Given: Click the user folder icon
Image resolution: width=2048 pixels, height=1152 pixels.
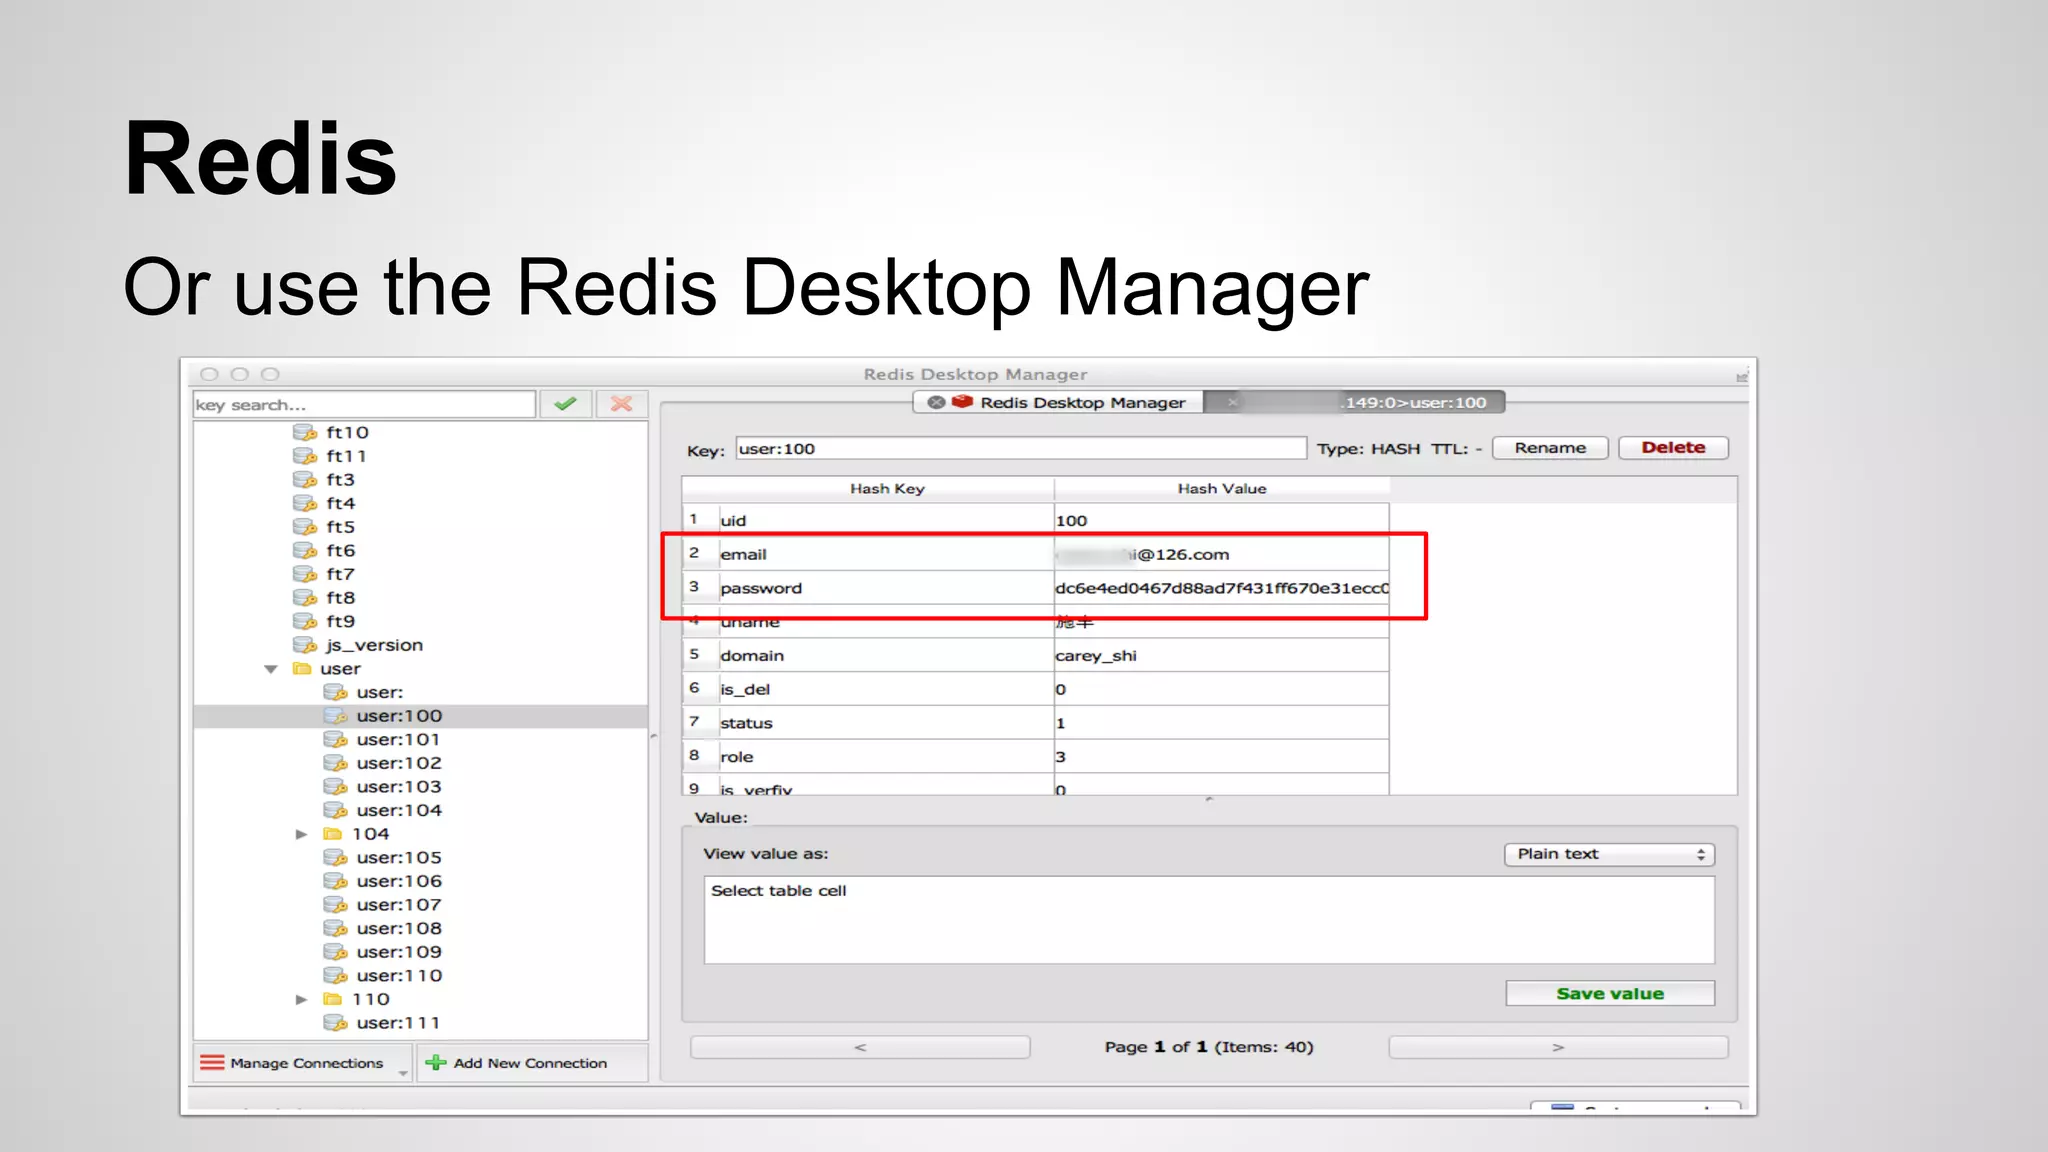Looking at the screenshot, I should [302, 668].
